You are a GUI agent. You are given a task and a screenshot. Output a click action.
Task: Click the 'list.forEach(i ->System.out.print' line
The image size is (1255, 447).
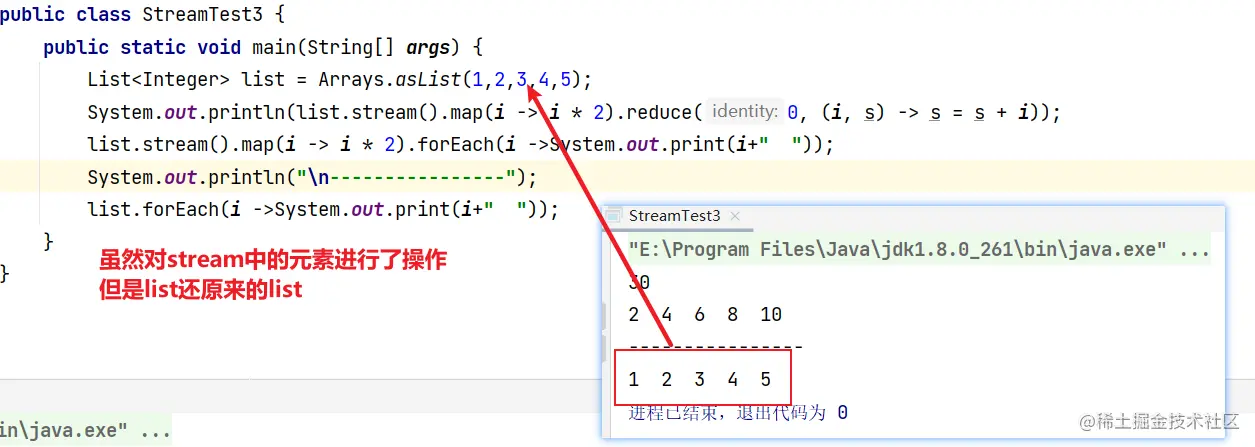tap(323, 209)
